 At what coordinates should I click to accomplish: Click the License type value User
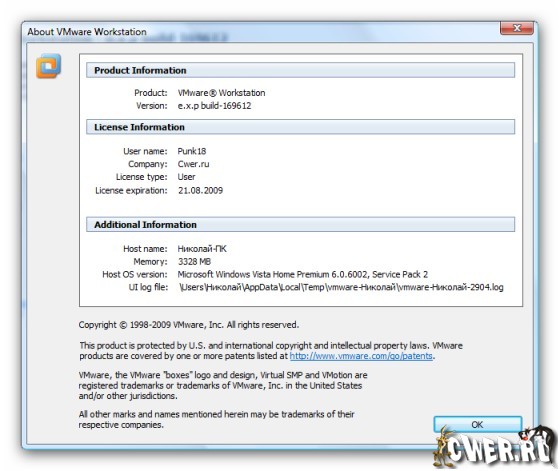click(x=186, y=177)
